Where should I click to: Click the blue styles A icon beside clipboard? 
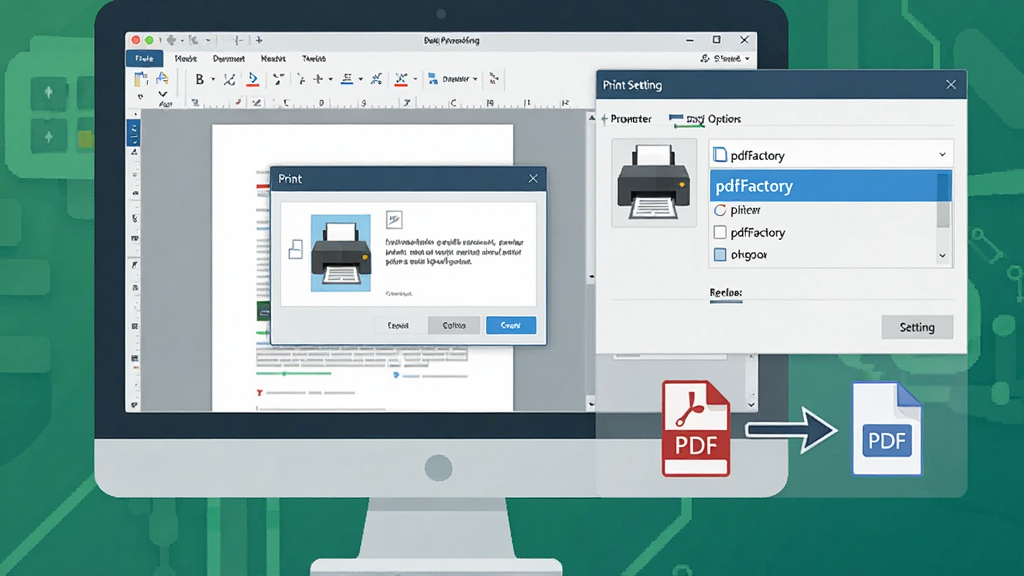(162, 78)
